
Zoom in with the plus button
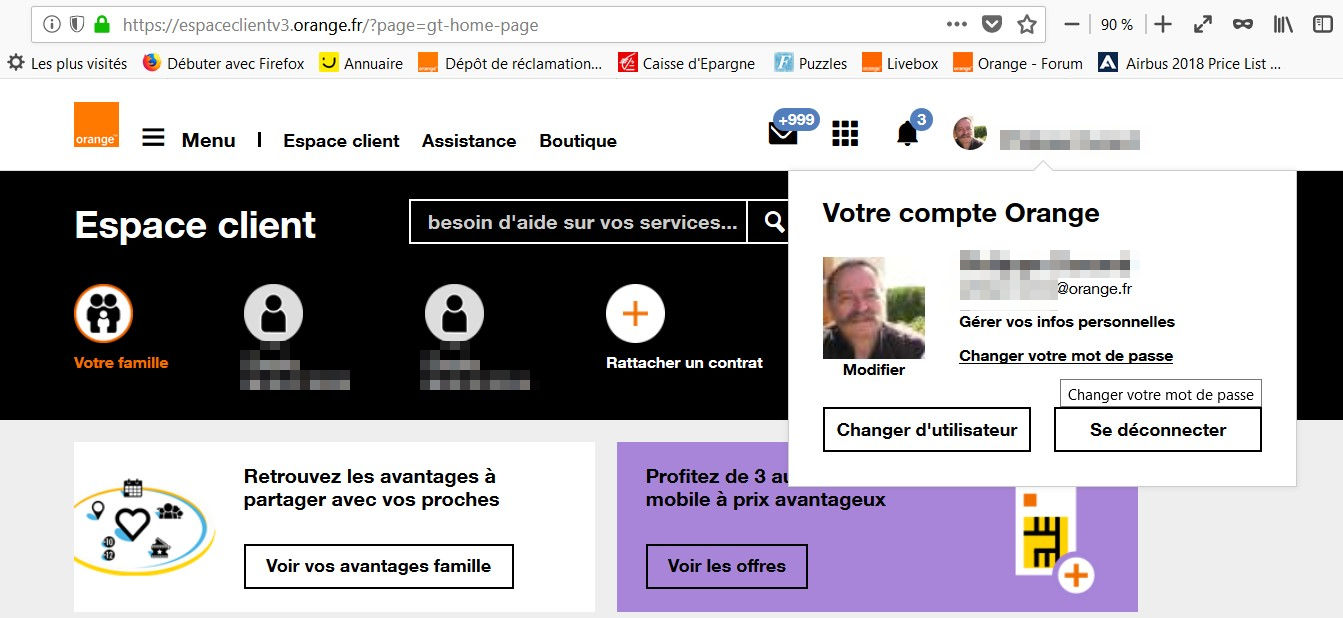point(1162,24)
